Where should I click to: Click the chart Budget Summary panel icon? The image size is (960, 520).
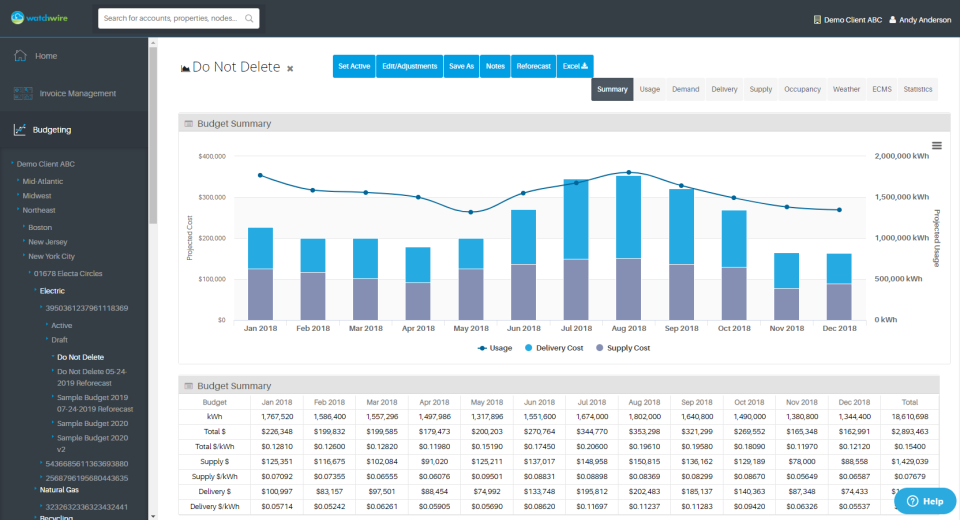pyautogui.click(x=189, y=124)
